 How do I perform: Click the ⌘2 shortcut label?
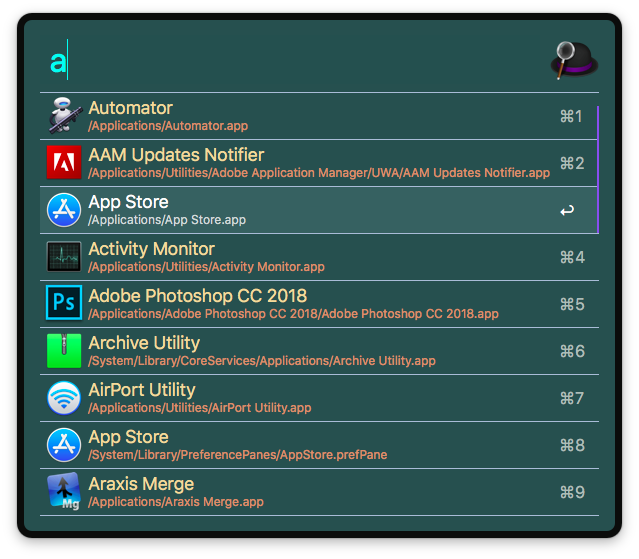(571, 163)
